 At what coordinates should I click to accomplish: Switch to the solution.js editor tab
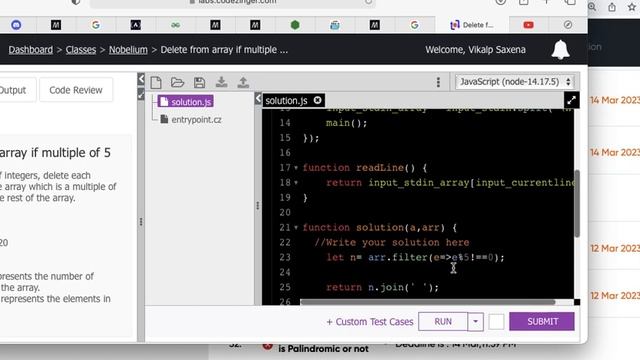(x=287, y=100)
